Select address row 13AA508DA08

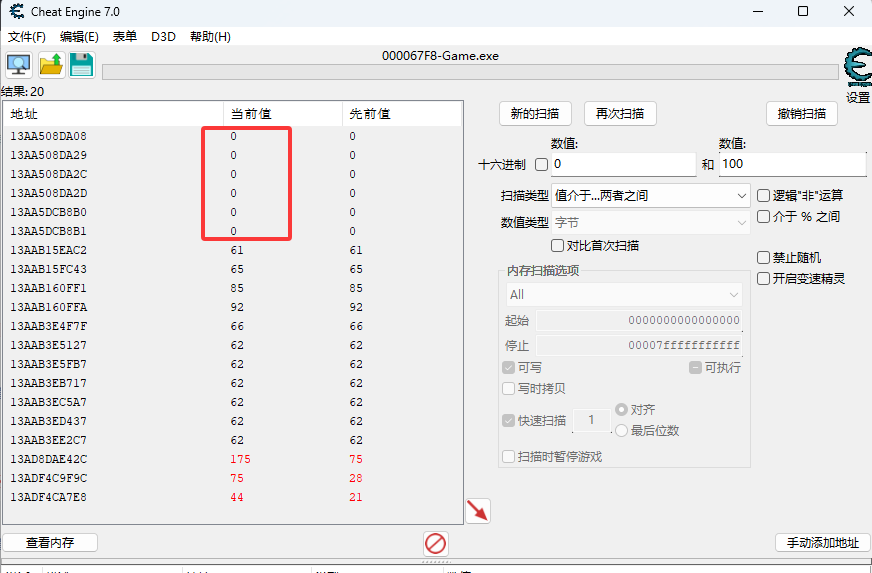(x=233, y=136)
